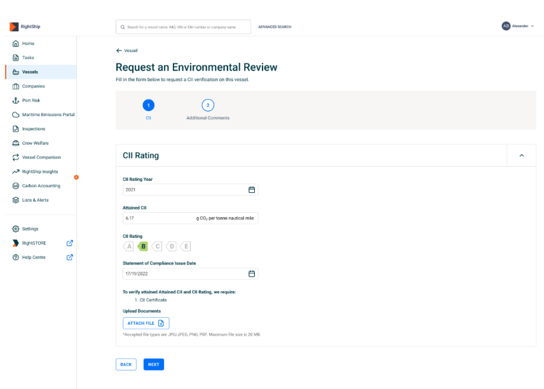
Task: Click the Tasks document icon
Action: point(16,58)
